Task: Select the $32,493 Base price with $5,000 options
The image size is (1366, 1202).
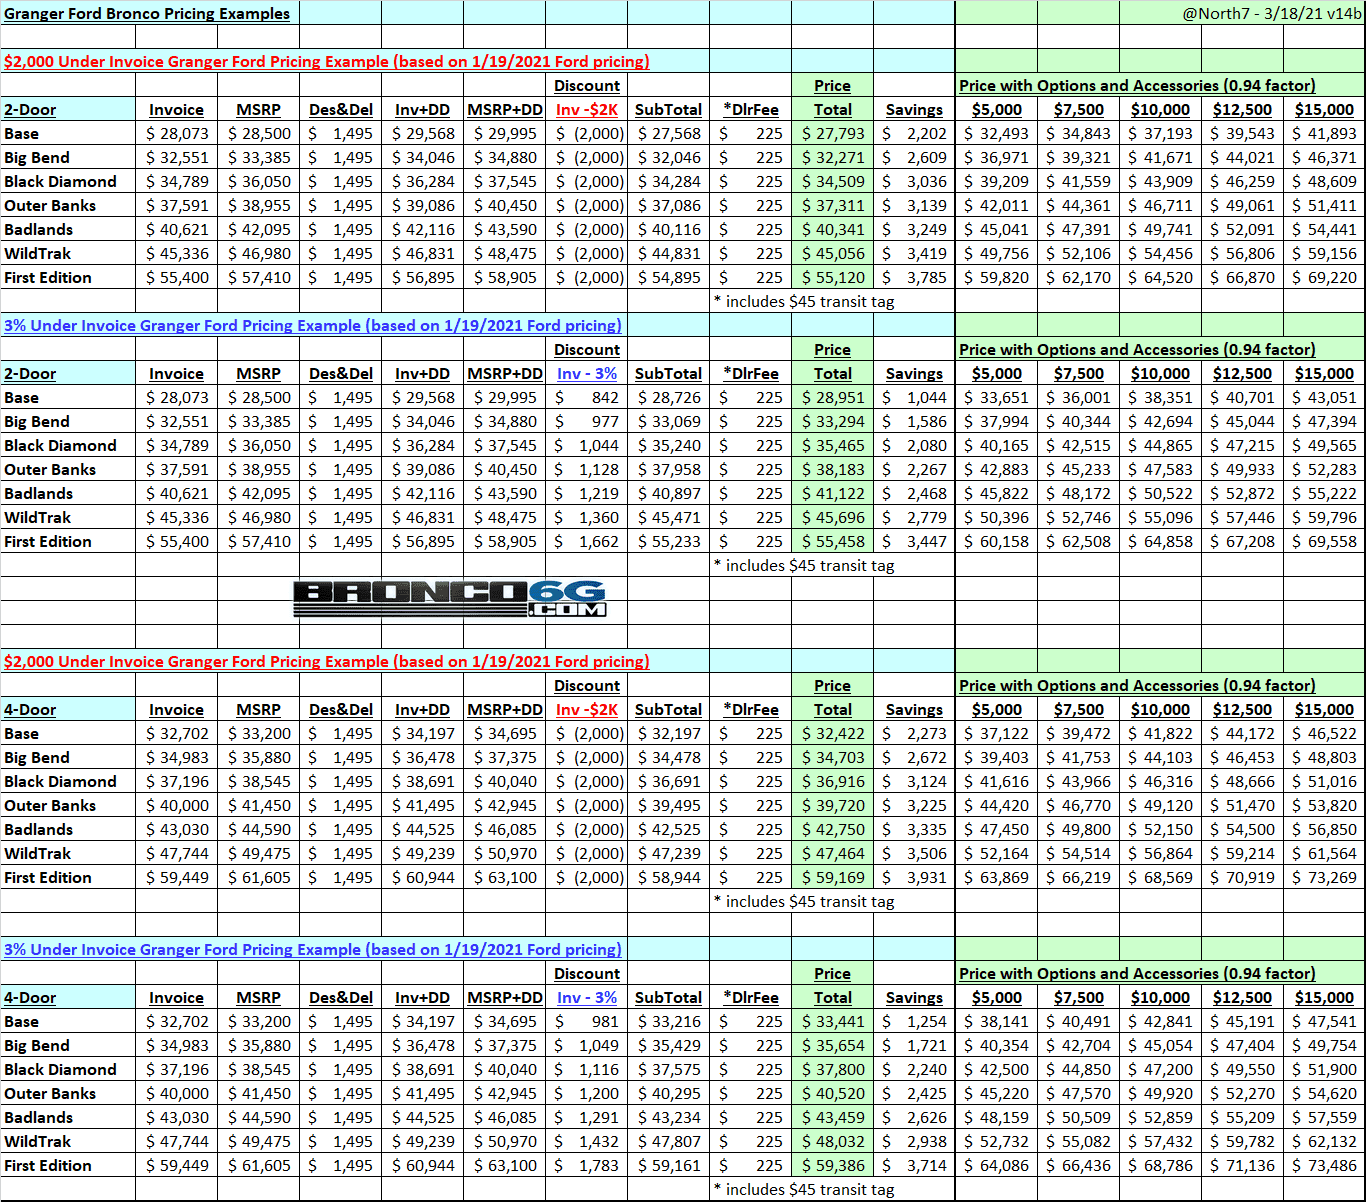Action: click(x=996, y=133)
